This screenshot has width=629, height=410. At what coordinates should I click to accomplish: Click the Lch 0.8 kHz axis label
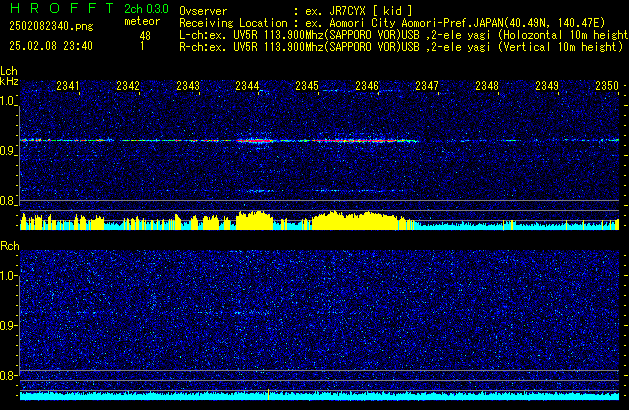8,201
